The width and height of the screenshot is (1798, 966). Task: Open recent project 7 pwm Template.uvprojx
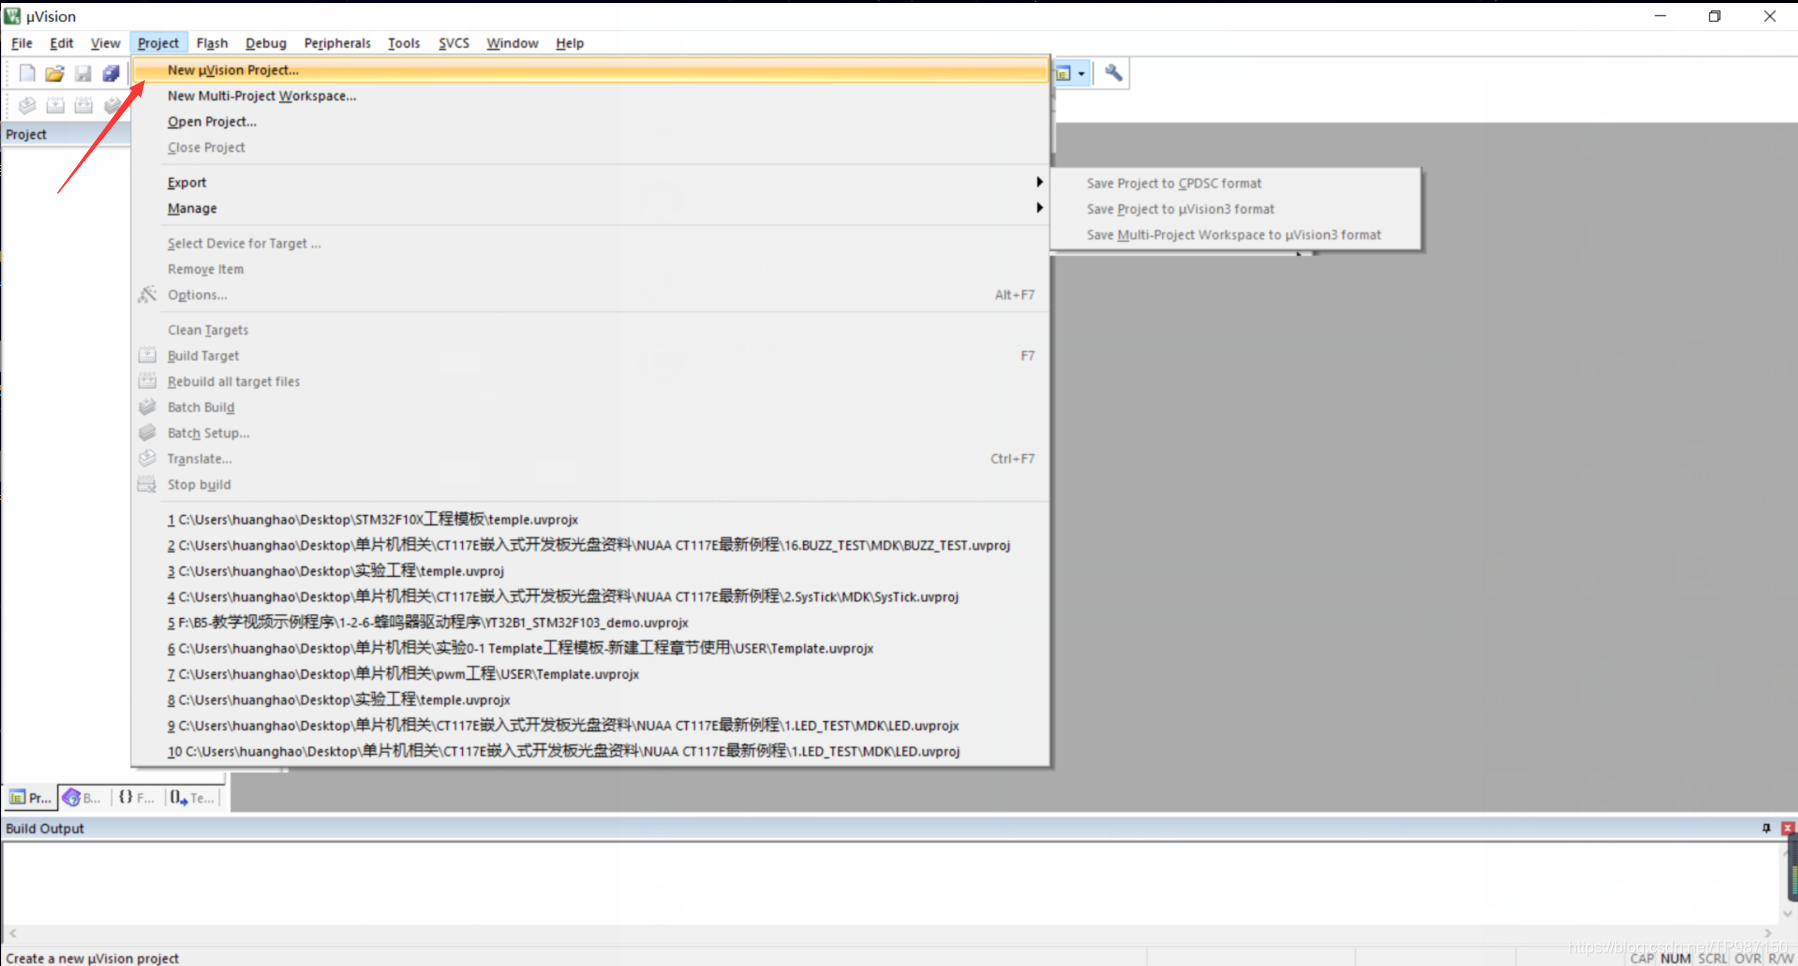pyautogui.click(x=590, y=674)
